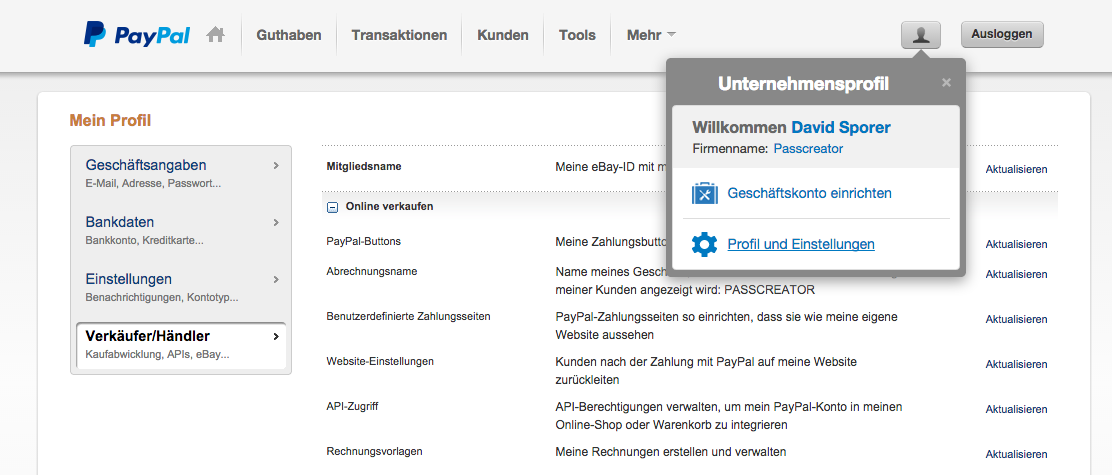Viewport: 1112px width, 475px height.
Task: Expand the Bankdaten chevron
Action: 276,223
